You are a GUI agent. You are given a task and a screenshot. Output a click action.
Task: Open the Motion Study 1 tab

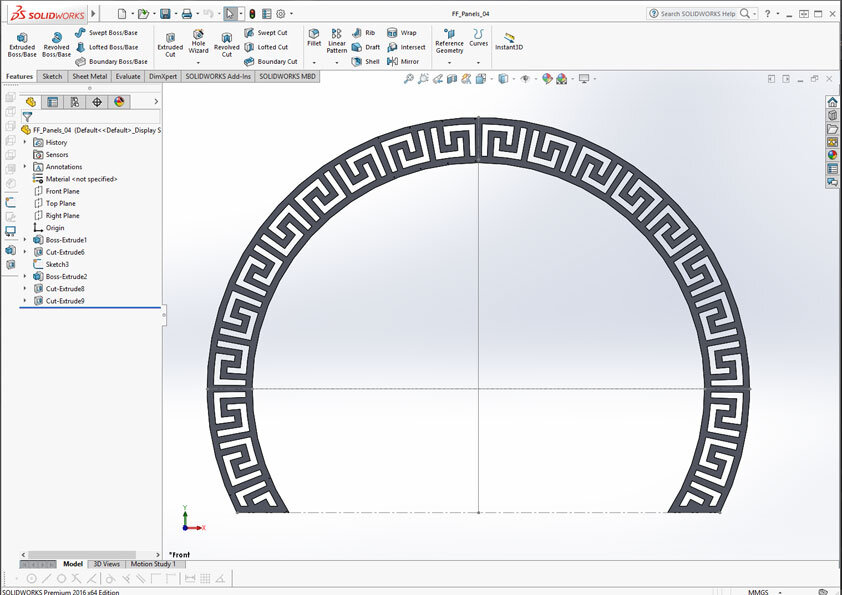(153, 564)
